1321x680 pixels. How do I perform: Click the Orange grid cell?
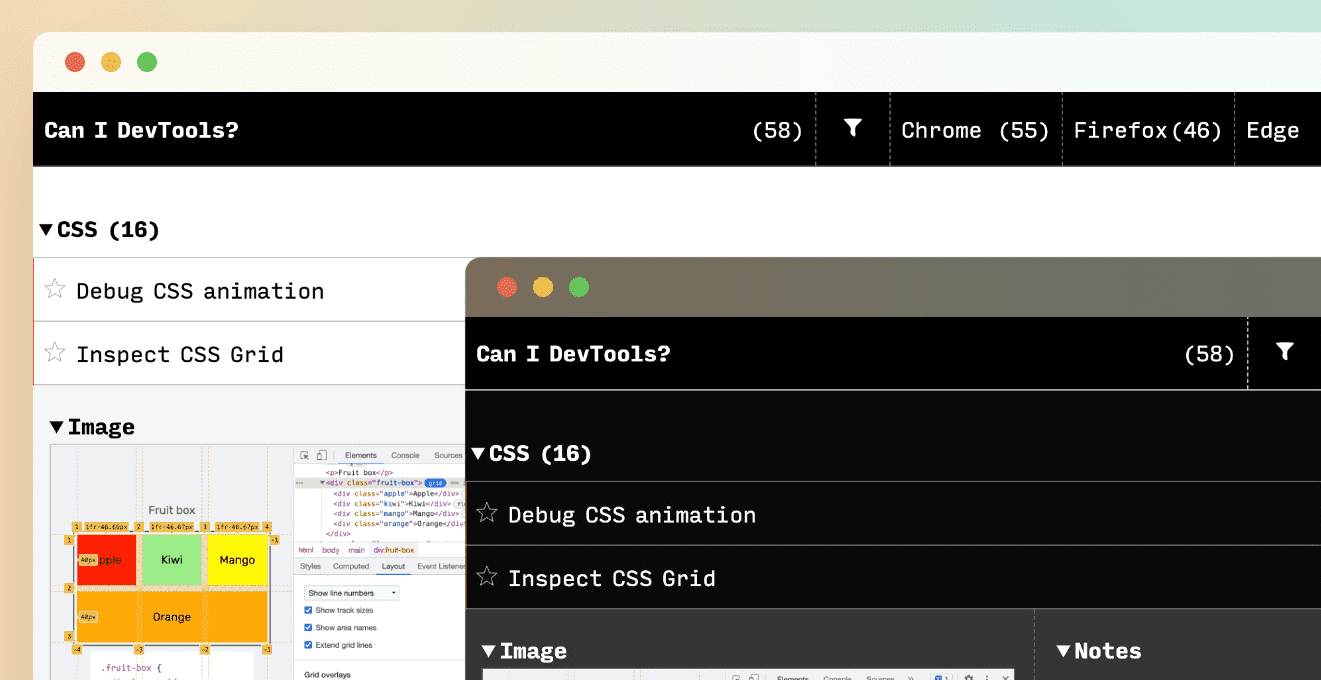[172, 616]
